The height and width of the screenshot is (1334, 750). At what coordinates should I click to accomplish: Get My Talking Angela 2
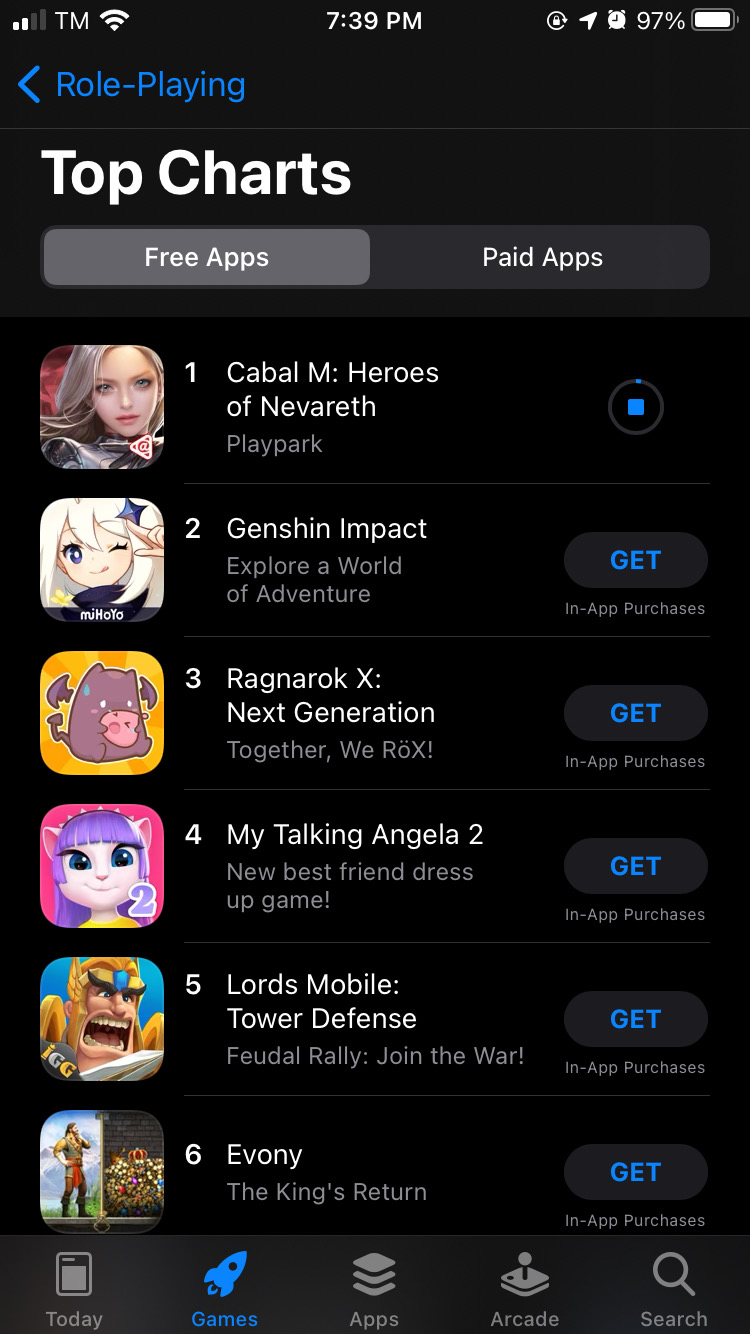tap(636, 866)
